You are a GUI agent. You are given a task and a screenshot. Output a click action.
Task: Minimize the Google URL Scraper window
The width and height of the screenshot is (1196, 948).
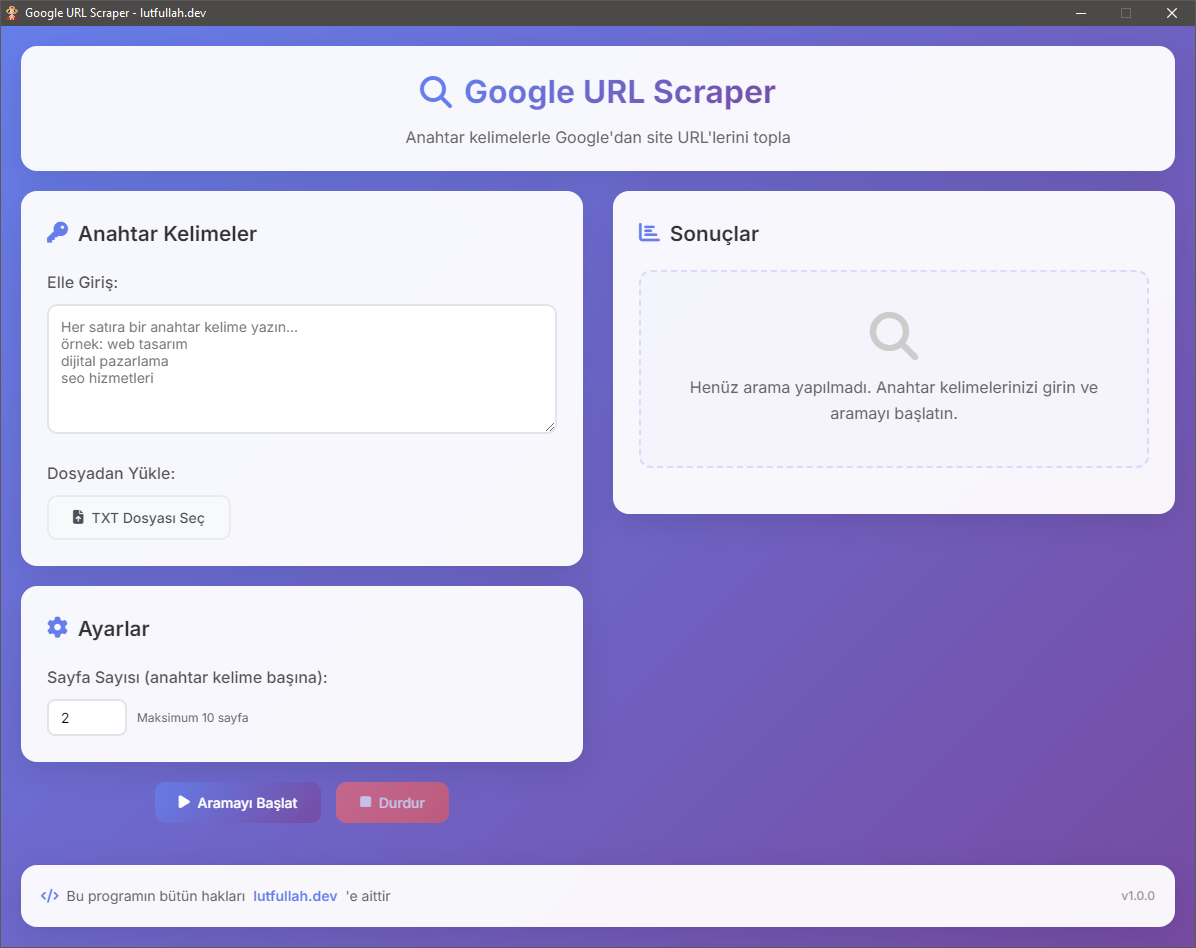(1080, 13)
